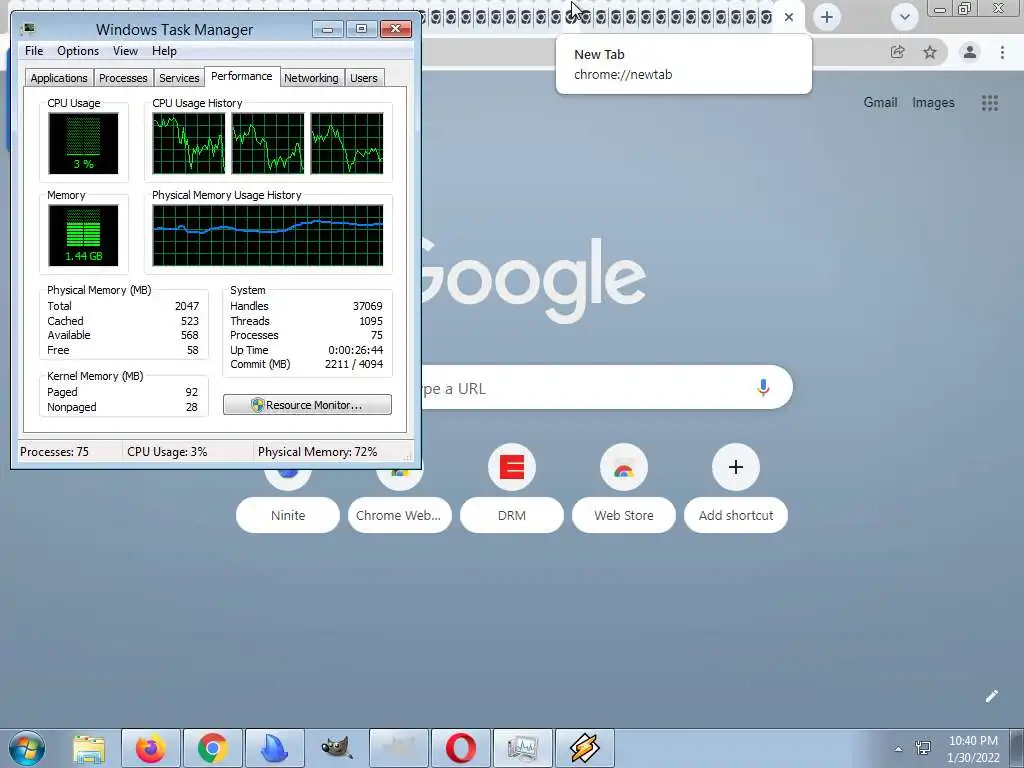Image resolution: width=1024 pixels, height=768 pixels.
Task: Click the faded taskbar icon beside GIMP
Action: (398, 748)
